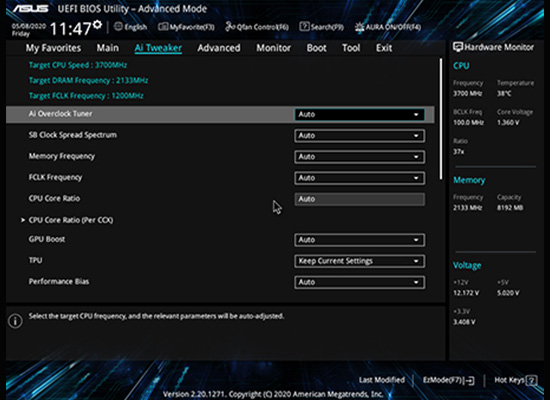Open the Exit tab
The width and height of the screenshot is (550, 400).
pyautogui.click(x=384, y=48)
